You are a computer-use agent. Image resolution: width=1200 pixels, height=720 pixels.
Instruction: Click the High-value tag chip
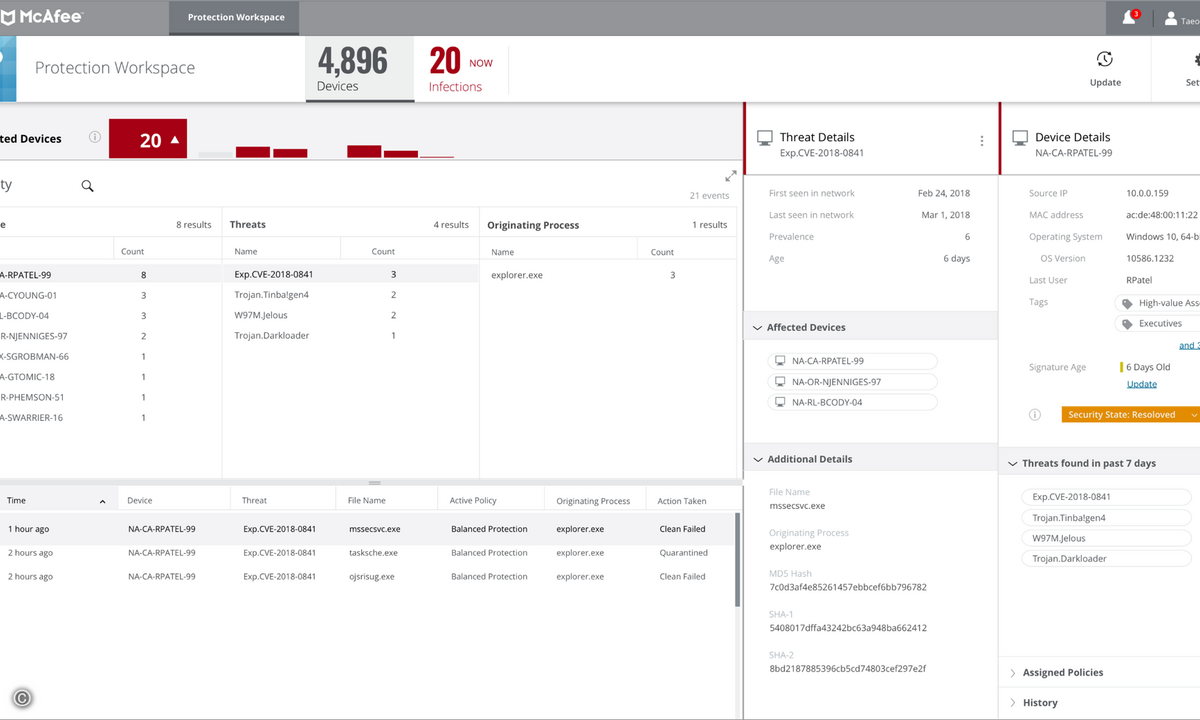[x=1158, y=303]
